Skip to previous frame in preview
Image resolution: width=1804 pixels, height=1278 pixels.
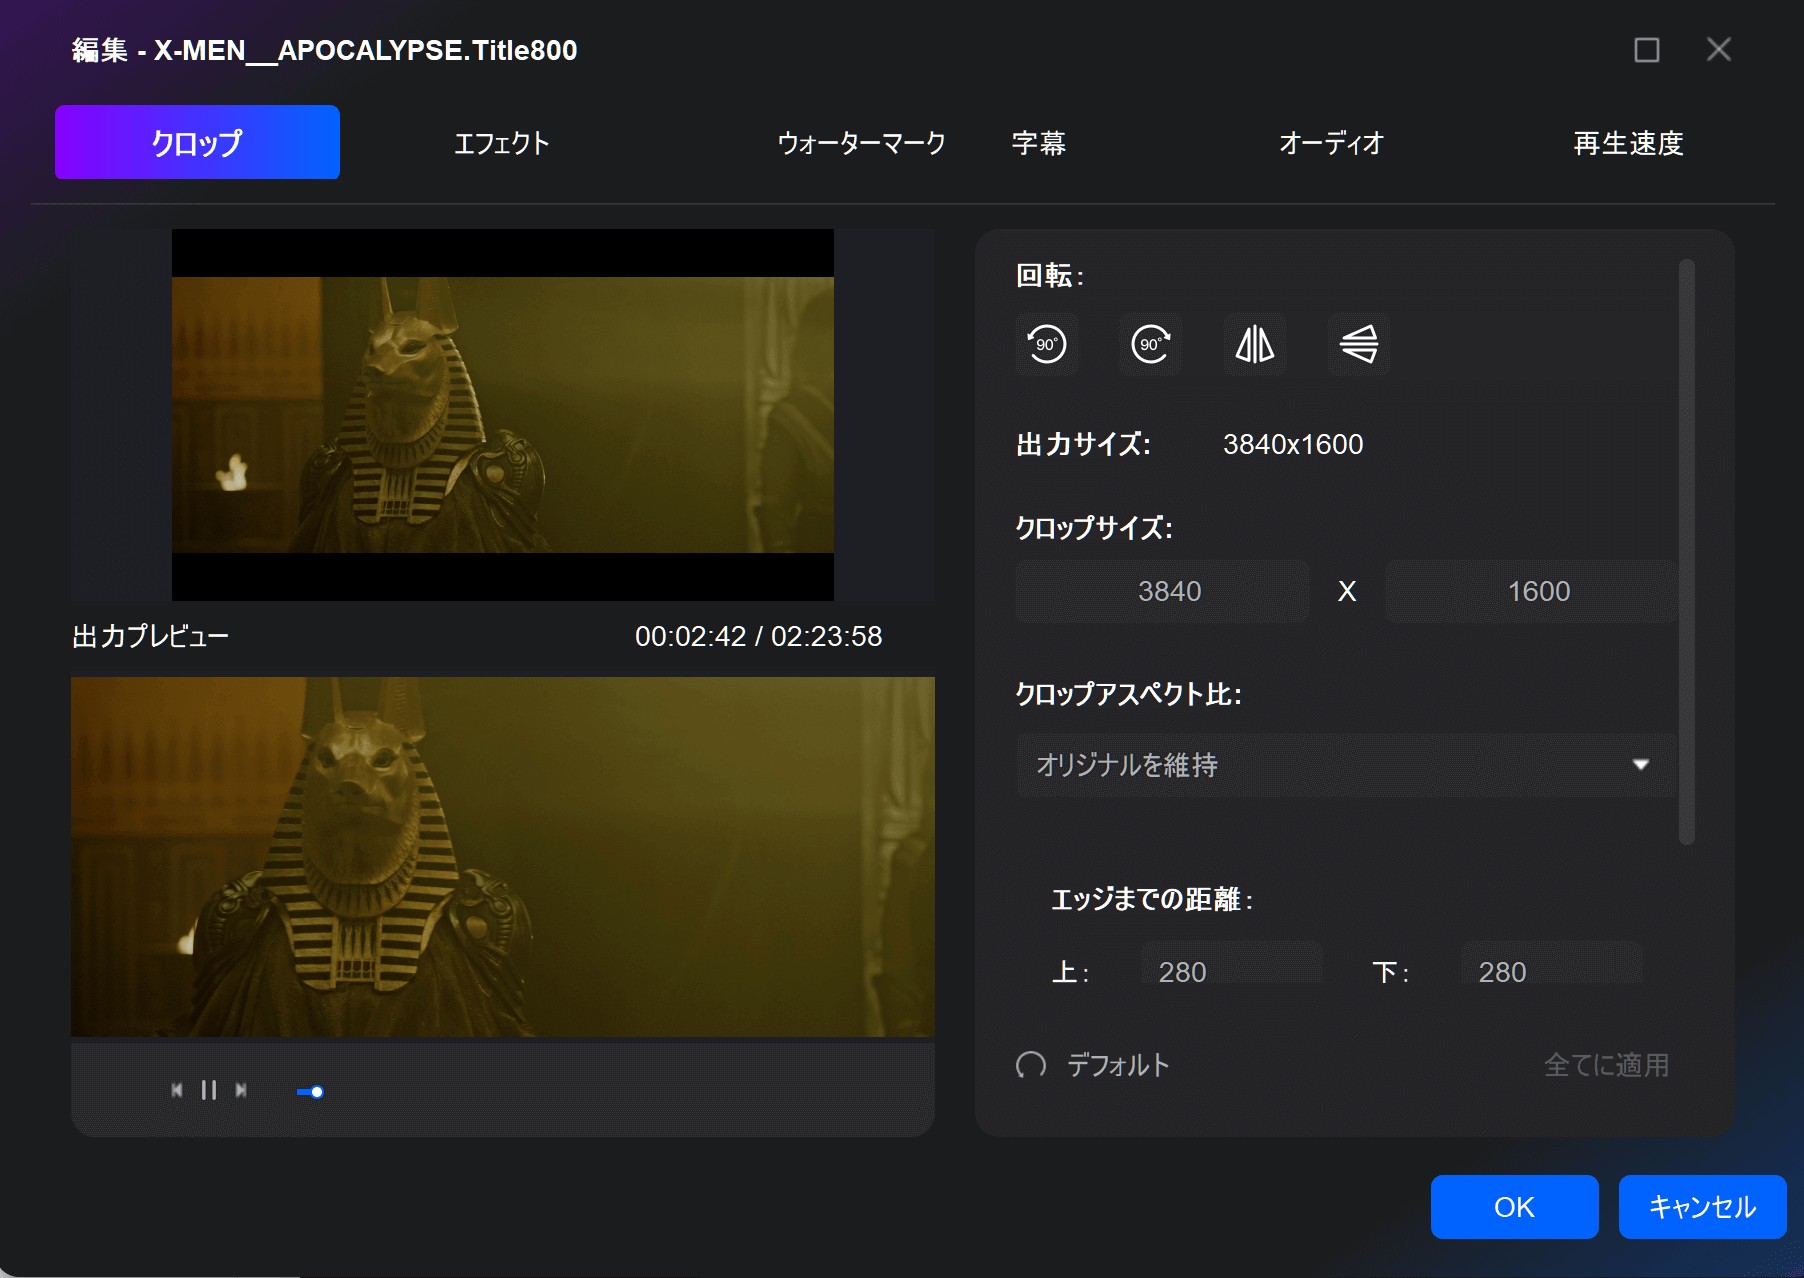point(177,1090)
